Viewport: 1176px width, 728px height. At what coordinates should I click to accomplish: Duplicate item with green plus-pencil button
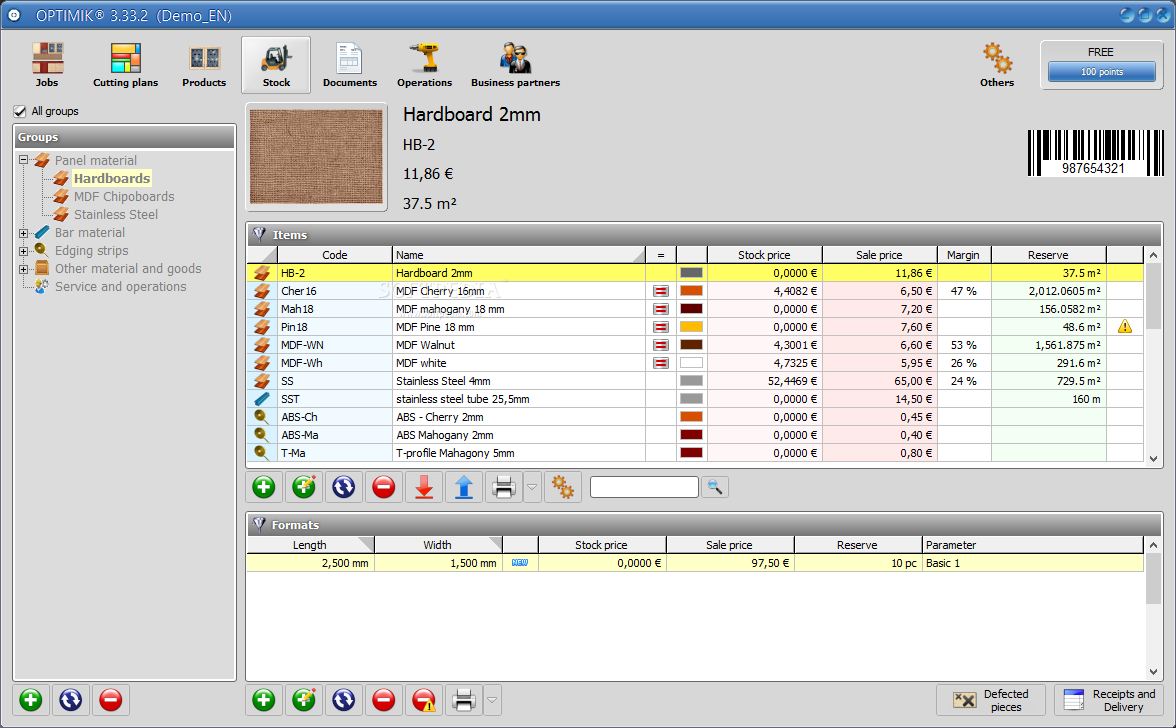tap(304, 487)
